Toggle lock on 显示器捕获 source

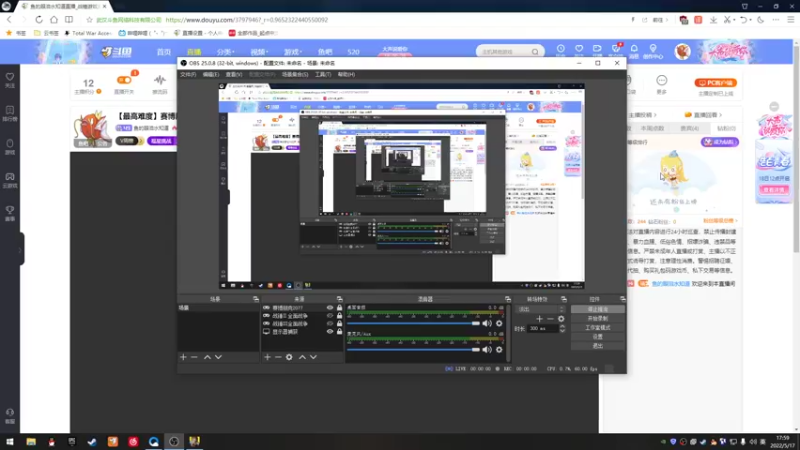point(339,332)
